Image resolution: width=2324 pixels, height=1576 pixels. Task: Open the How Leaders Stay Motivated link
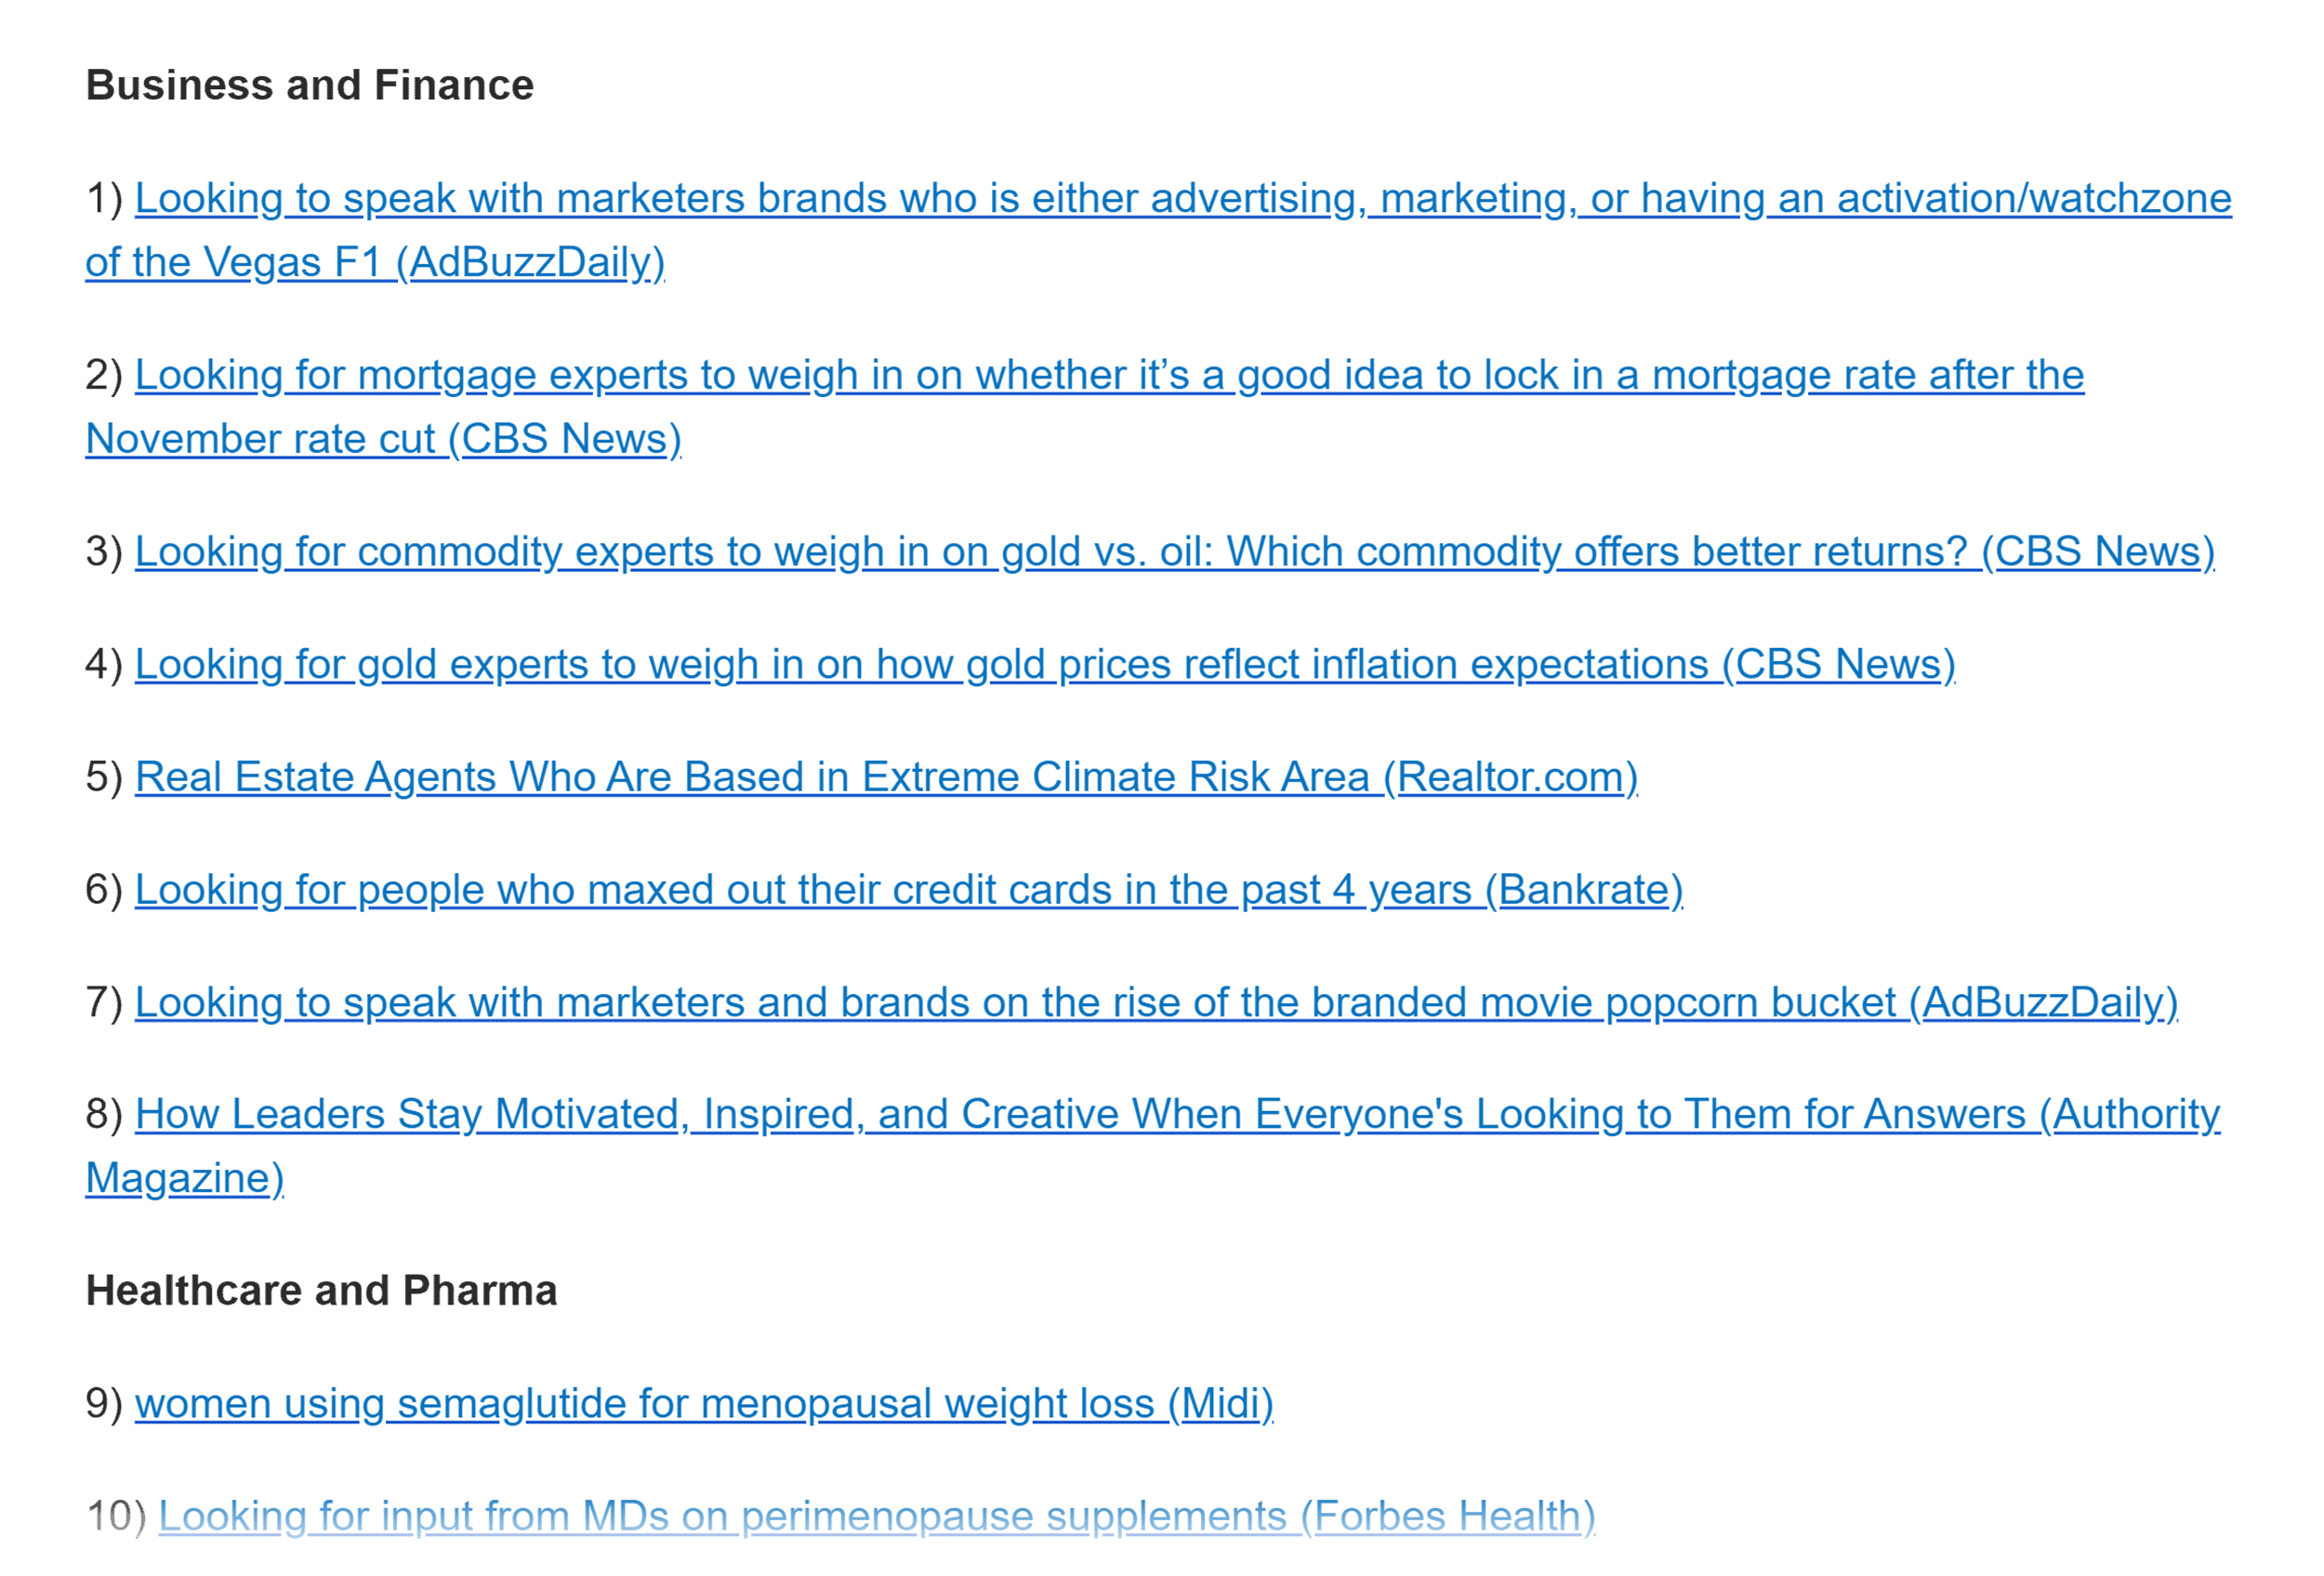[x=1176, y=1115]
